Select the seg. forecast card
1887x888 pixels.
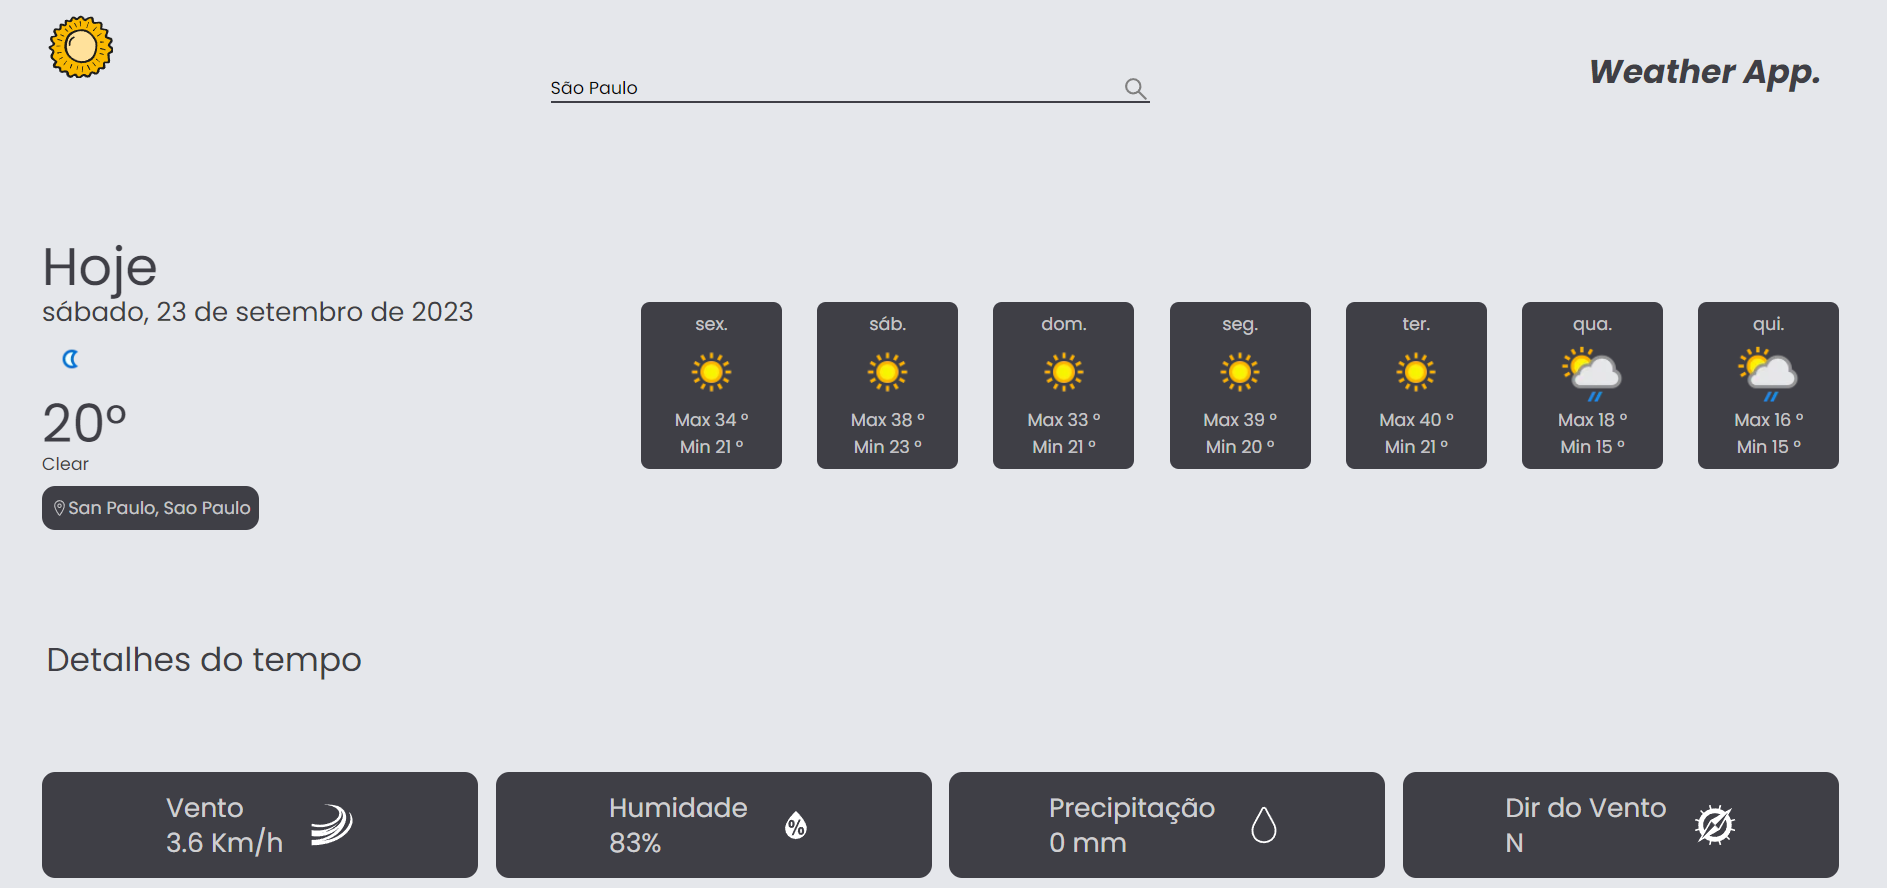1240,385
